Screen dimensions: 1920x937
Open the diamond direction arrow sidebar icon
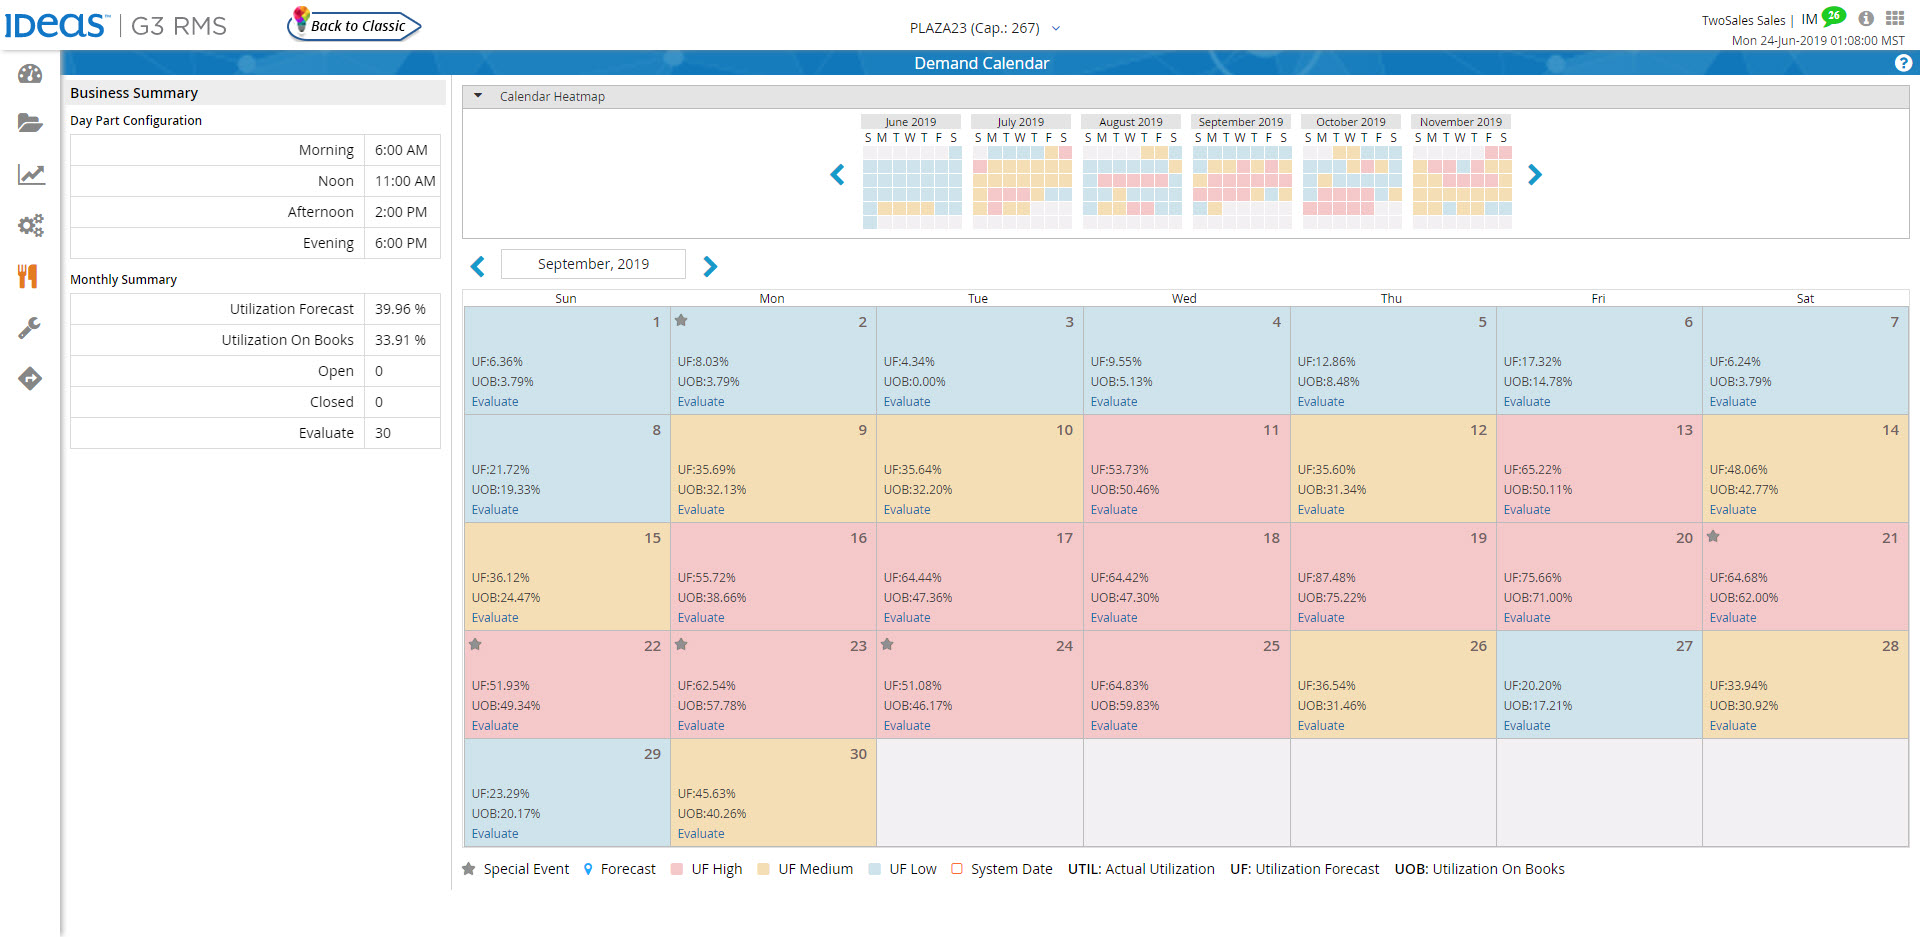point(30,379)
